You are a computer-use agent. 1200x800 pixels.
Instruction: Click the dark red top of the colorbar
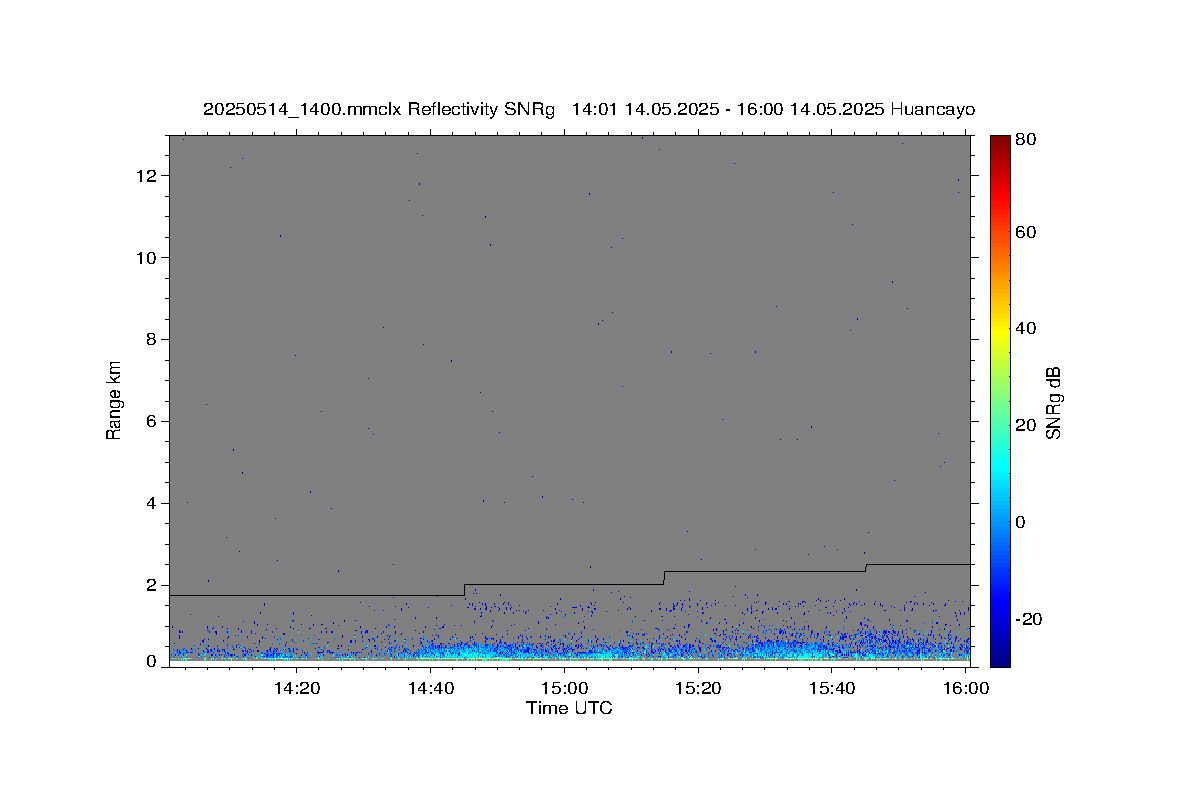pos(1000,142)
